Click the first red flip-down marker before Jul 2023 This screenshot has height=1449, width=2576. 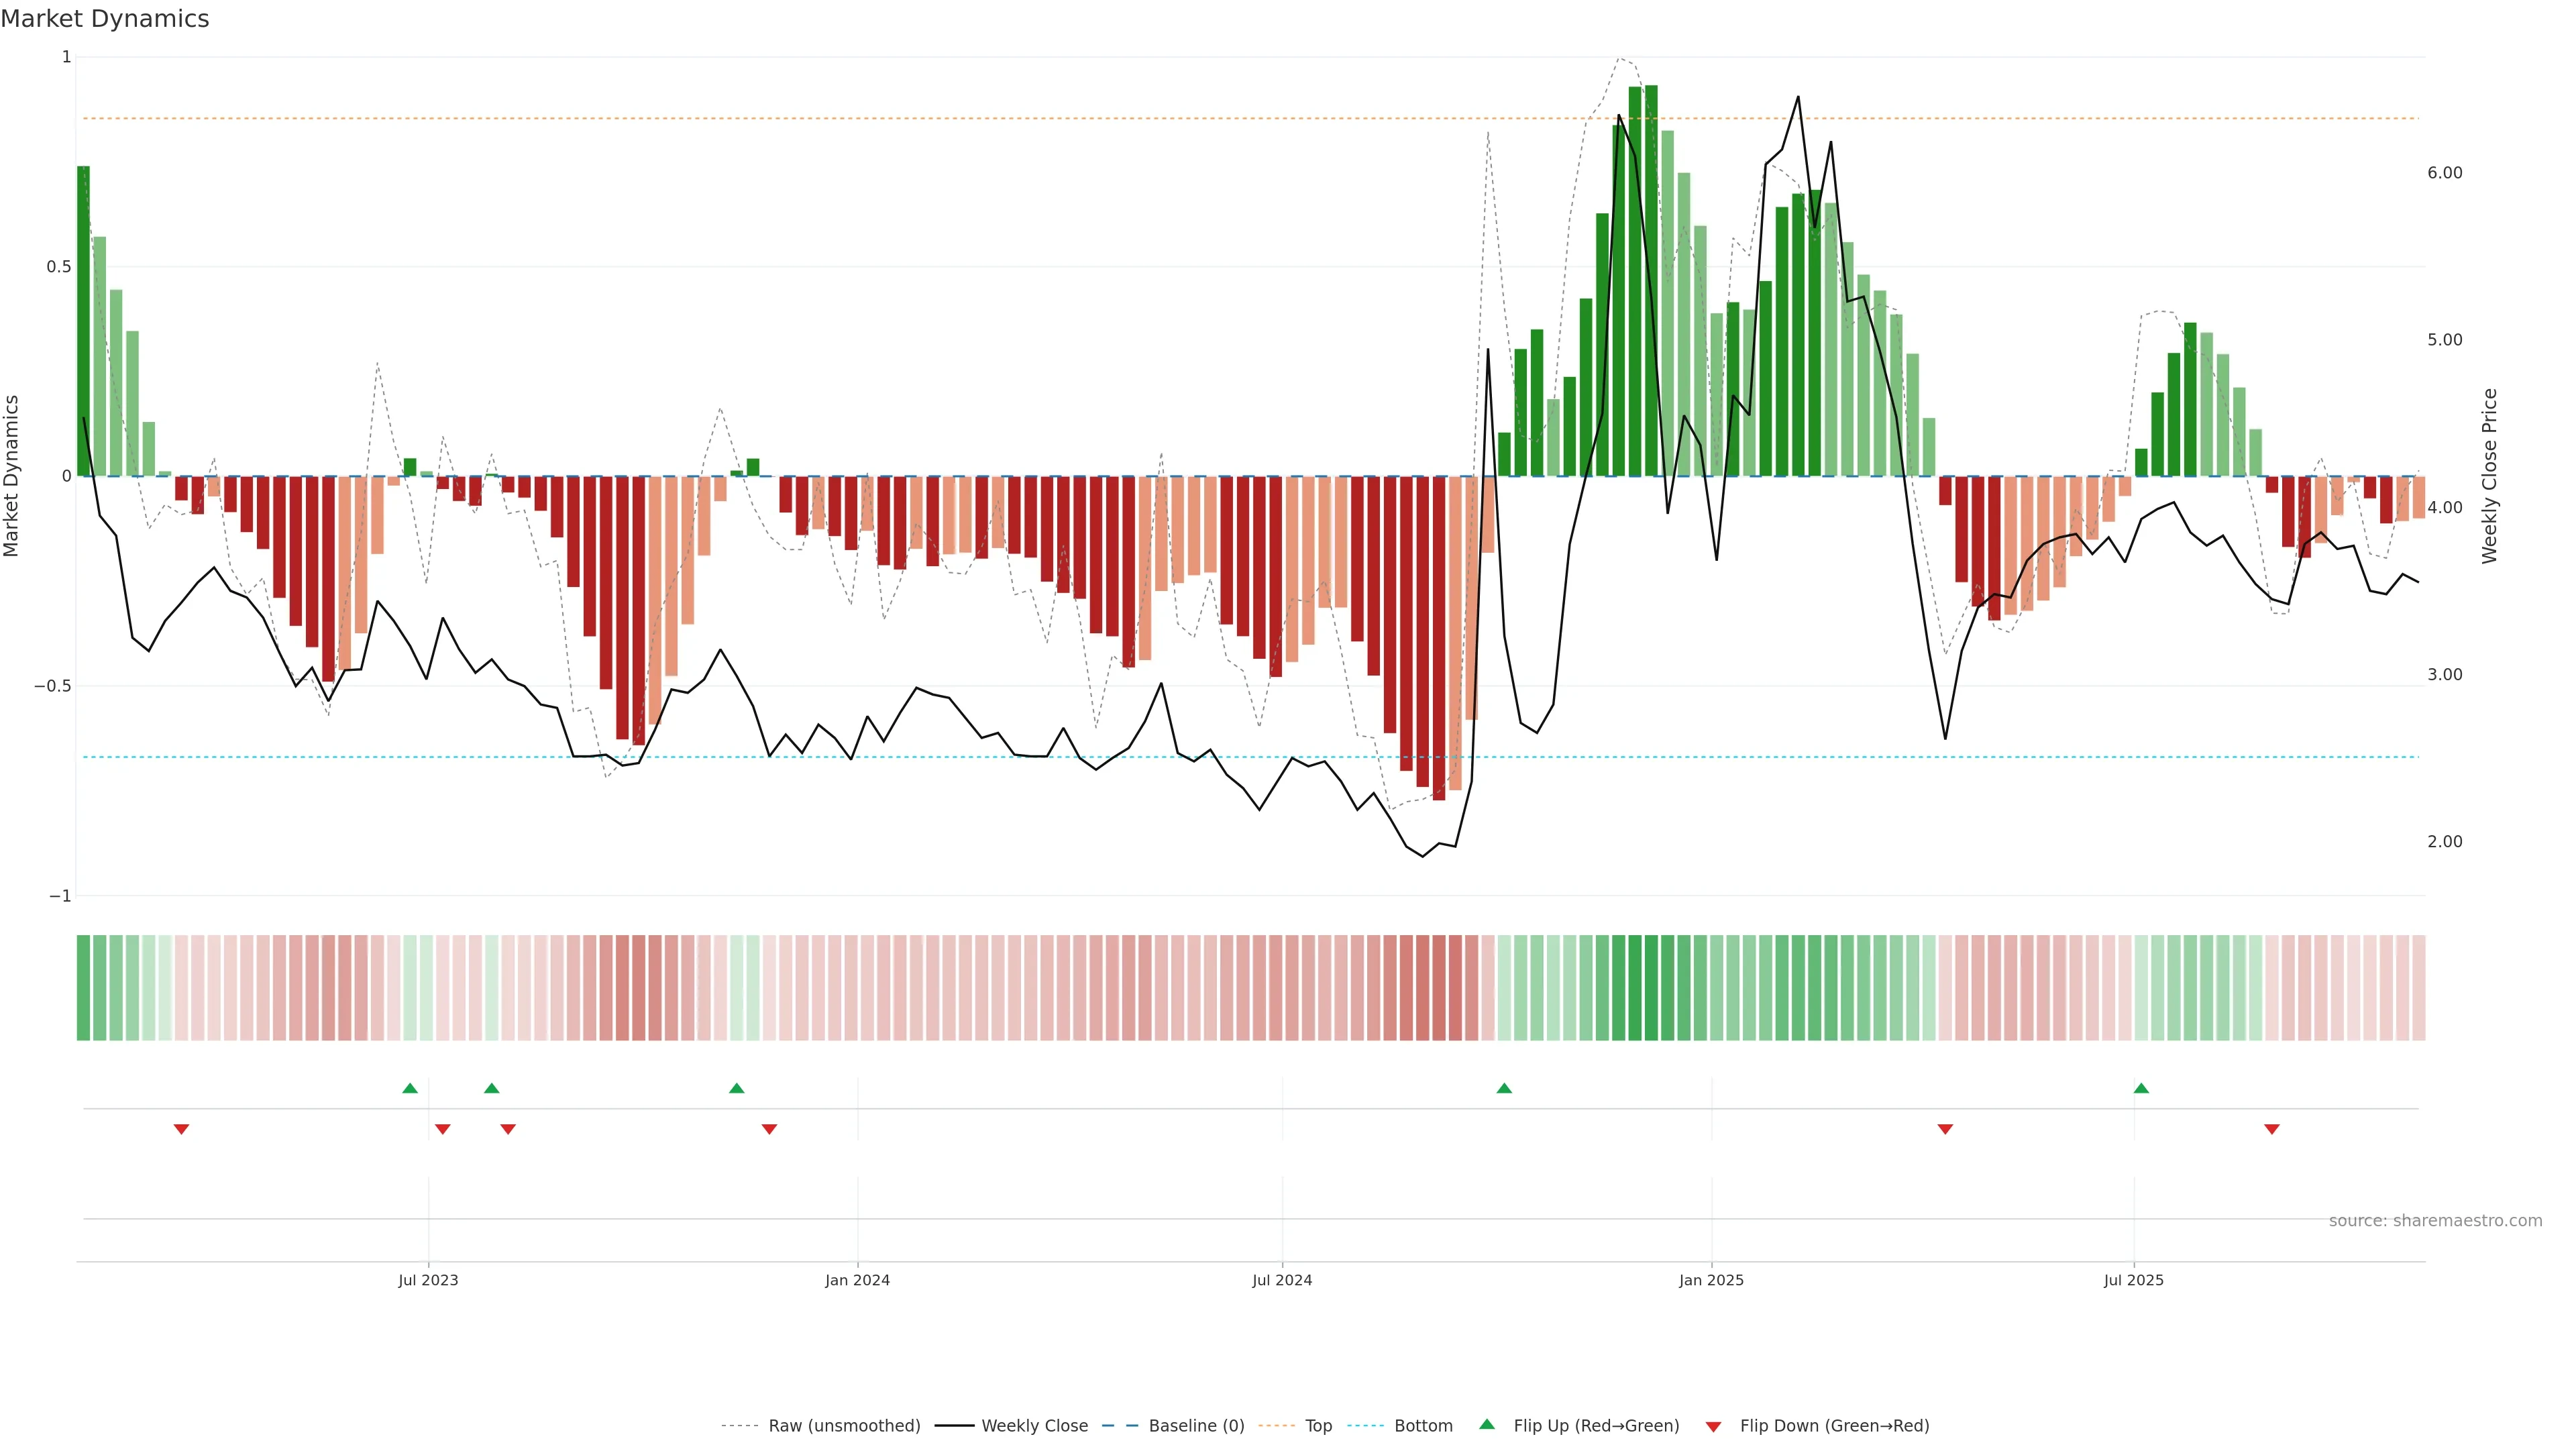click(x=181, y=1129)
